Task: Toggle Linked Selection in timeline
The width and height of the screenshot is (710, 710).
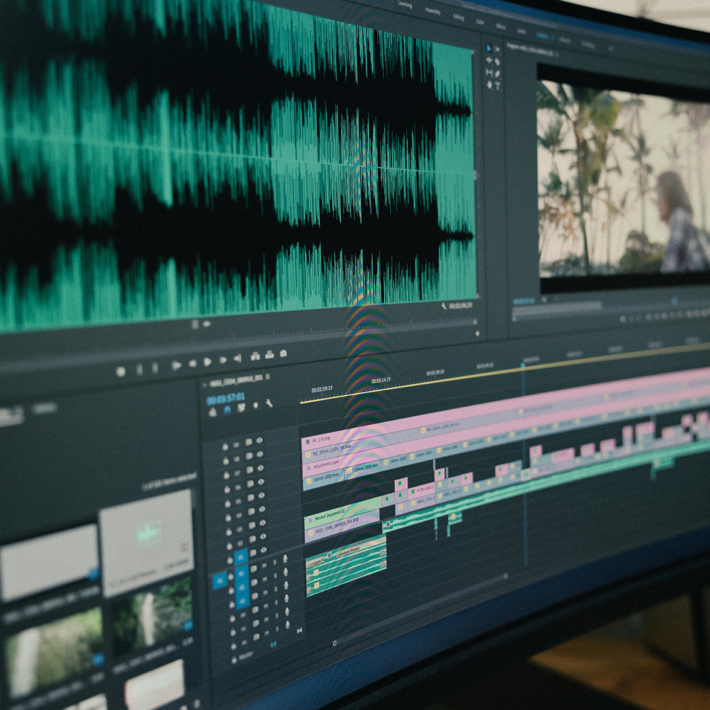Action: coord(241,408)
